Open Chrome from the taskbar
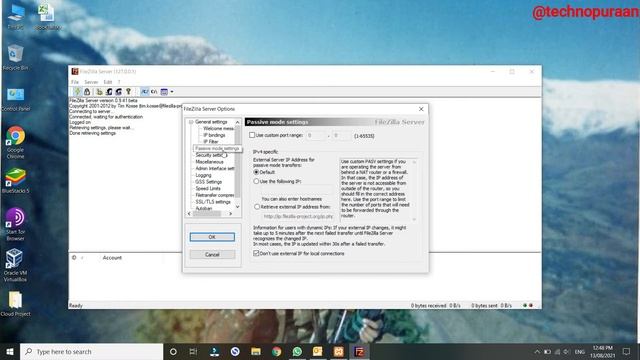This screenshot has height=360, width=640. tap(276, 351)
